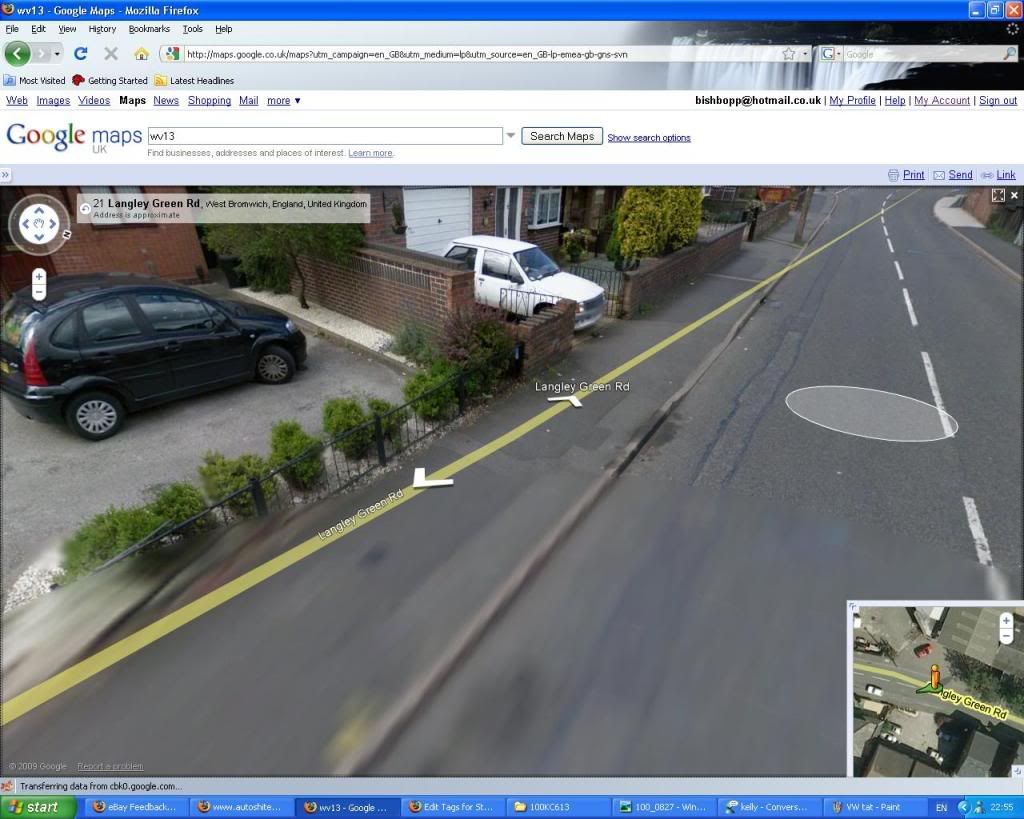Open the Google 'more' services dropdown
The image size is (1024, 819).
pyautogui.click(x=283, y=101)
